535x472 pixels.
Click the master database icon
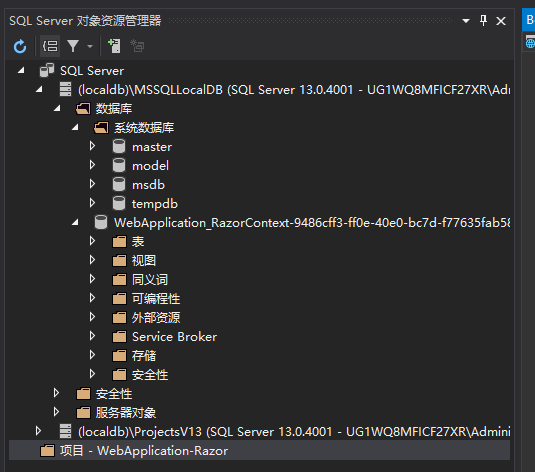click(119, 146)
